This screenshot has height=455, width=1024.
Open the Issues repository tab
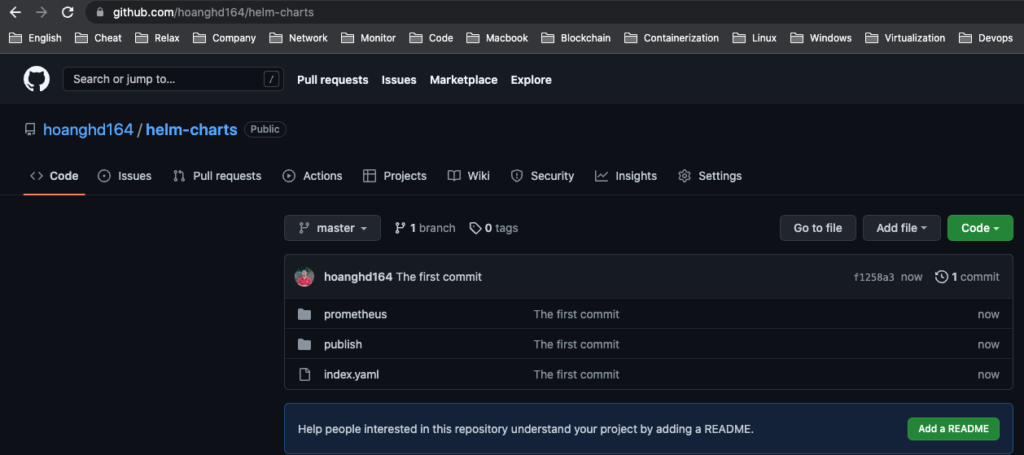click(x=124, y=176)
